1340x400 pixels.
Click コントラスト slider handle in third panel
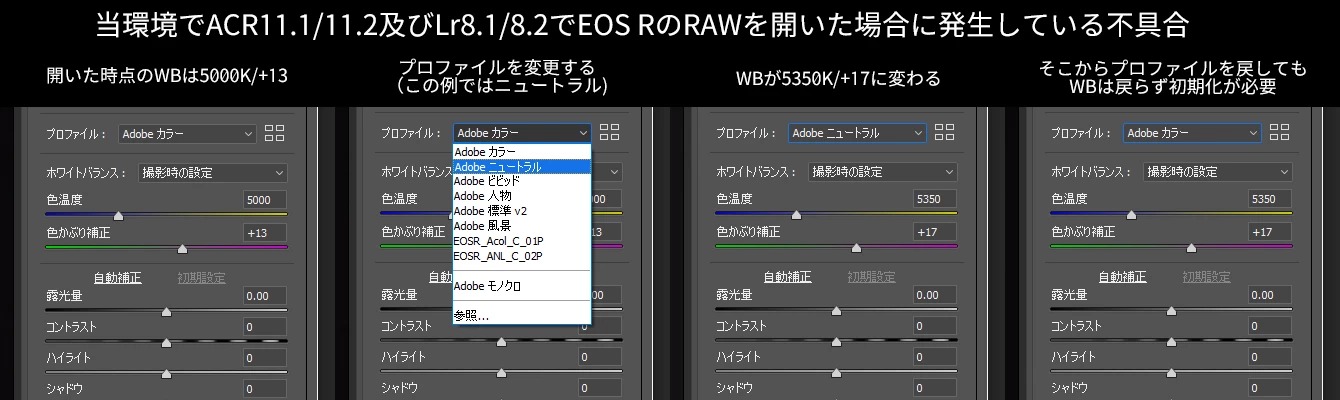(x=836, y=342)
